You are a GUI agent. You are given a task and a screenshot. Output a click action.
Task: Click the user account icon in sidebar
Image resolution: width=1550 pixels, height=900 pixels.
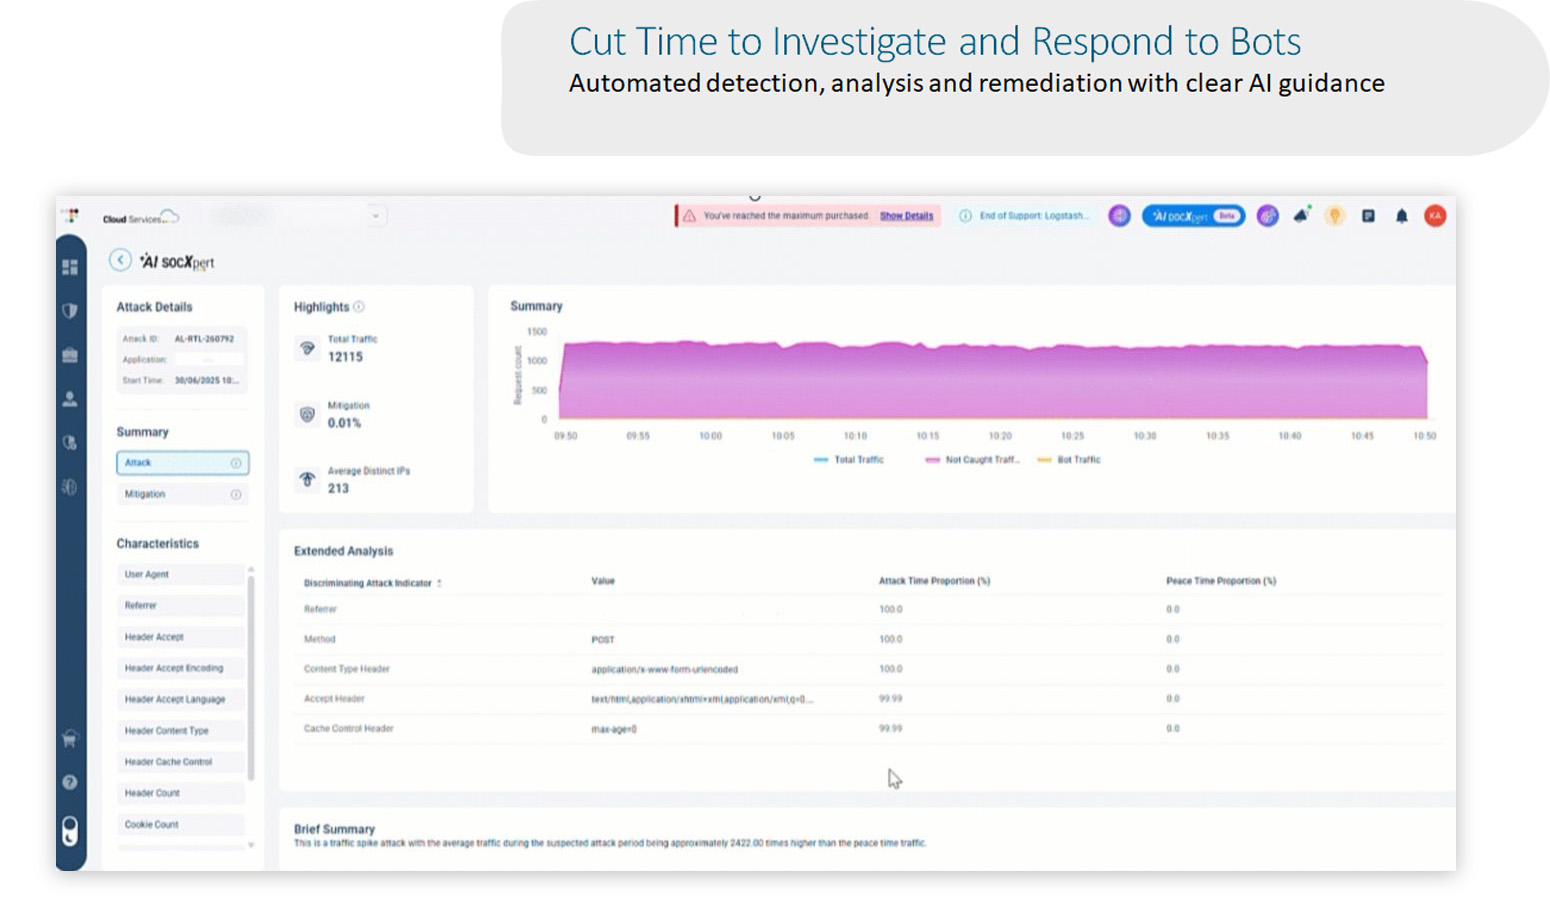click(70, 399)
